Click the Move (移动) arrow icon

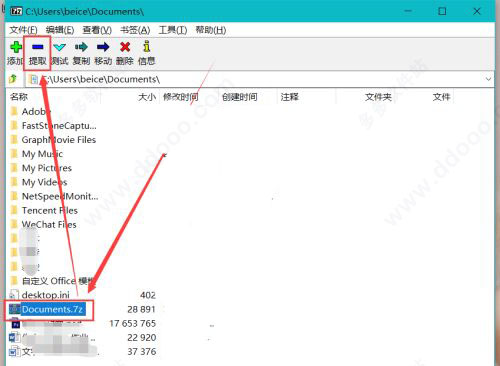coord(103,47)
